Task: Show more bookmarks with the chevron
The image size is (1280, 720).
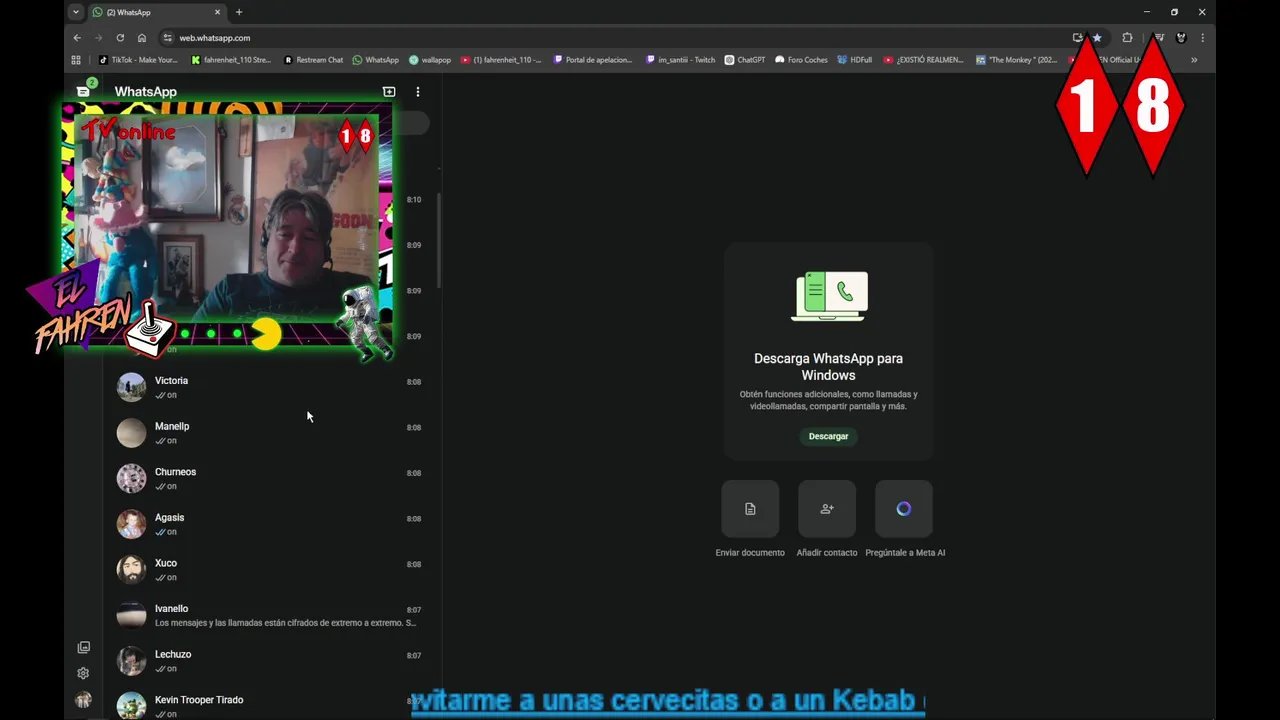Action: click(x=1193, y=60)
